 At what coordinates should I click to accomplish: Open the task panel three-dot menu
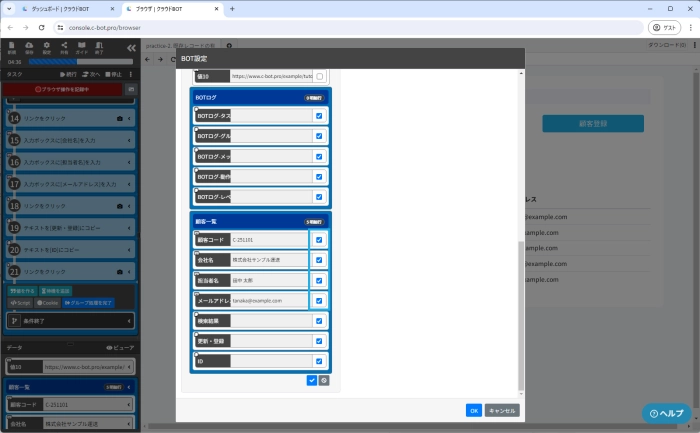pyautogui.click(x=132, y=74)
